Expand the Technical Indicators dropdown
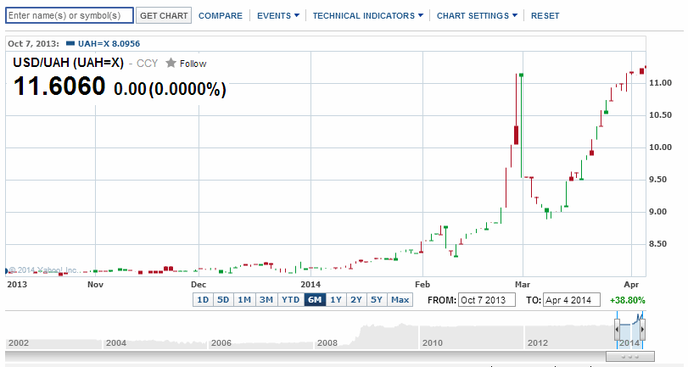688x367 pixels. [368, 16]
